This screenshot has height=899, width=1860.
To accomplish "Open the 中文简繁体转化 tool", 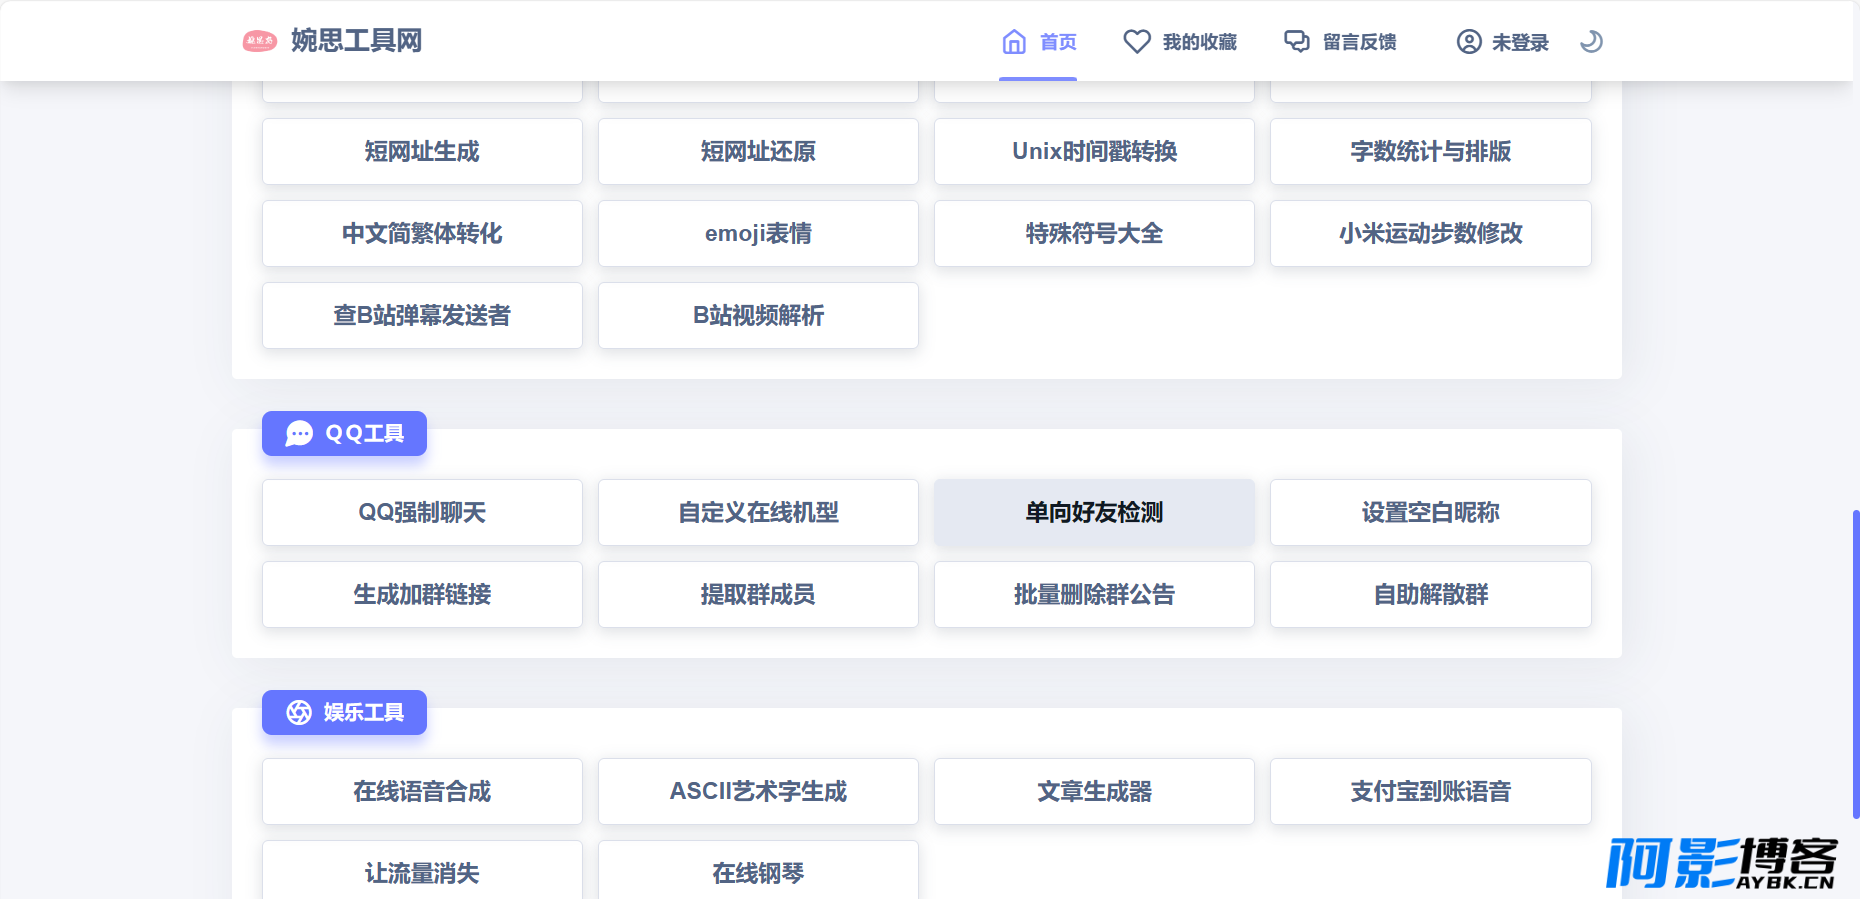I will click(422, 233).
